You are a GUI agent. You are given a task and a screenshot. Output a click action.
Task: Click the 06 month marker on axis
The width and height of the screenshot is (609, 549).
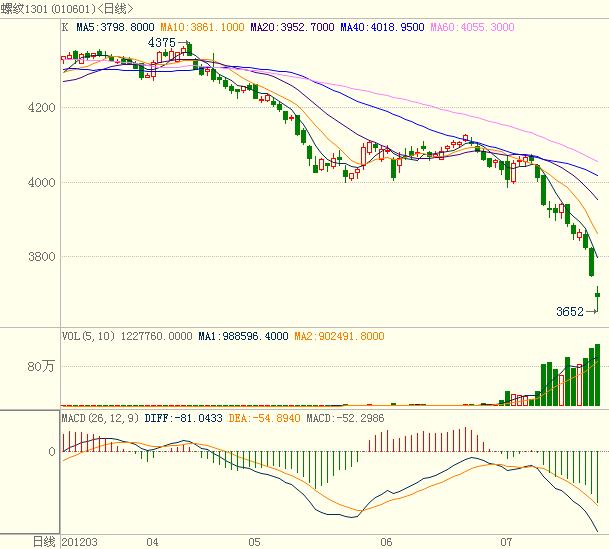click(386, 541)
